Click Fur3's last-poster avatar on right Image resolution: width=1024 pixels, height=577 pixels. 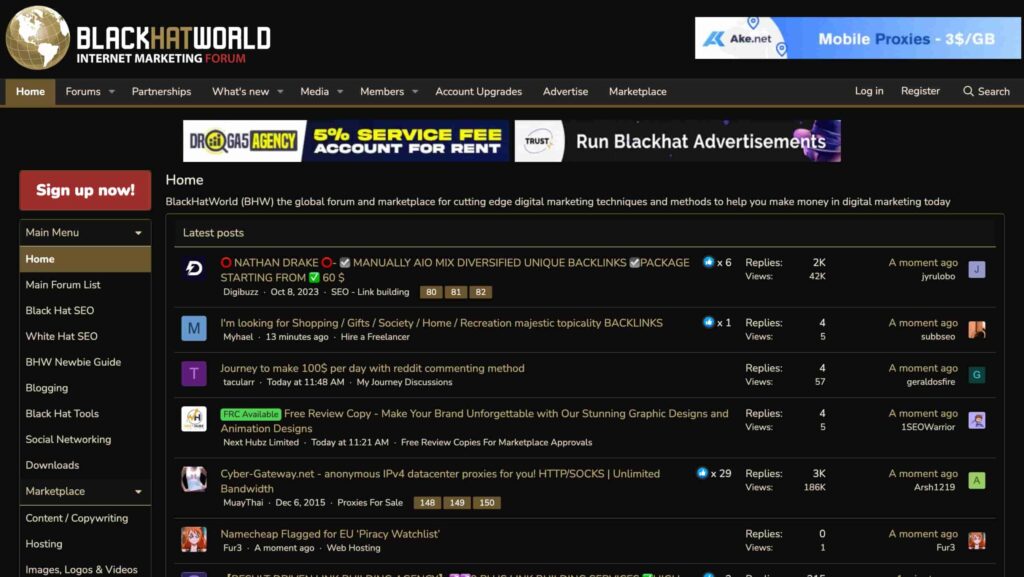977,540
